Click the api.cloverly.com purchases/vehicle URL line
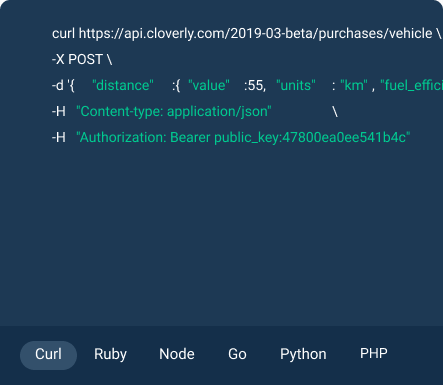The height and width of the screenshot is (385, 443). click(x=247, y=34)
